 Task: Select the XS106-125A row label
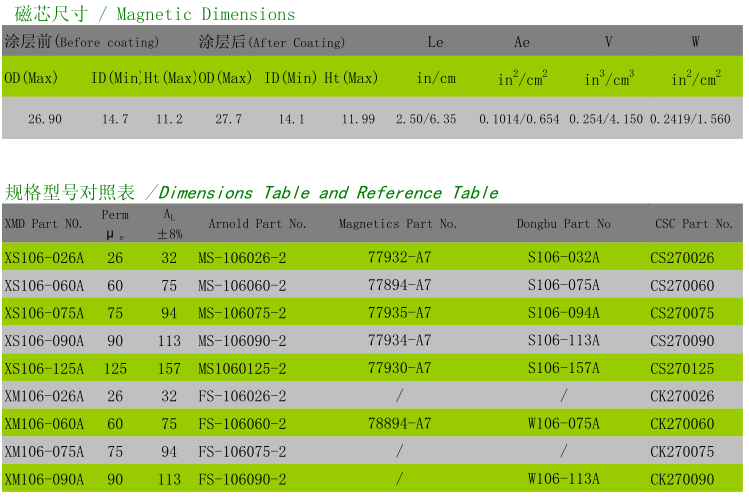44,369
